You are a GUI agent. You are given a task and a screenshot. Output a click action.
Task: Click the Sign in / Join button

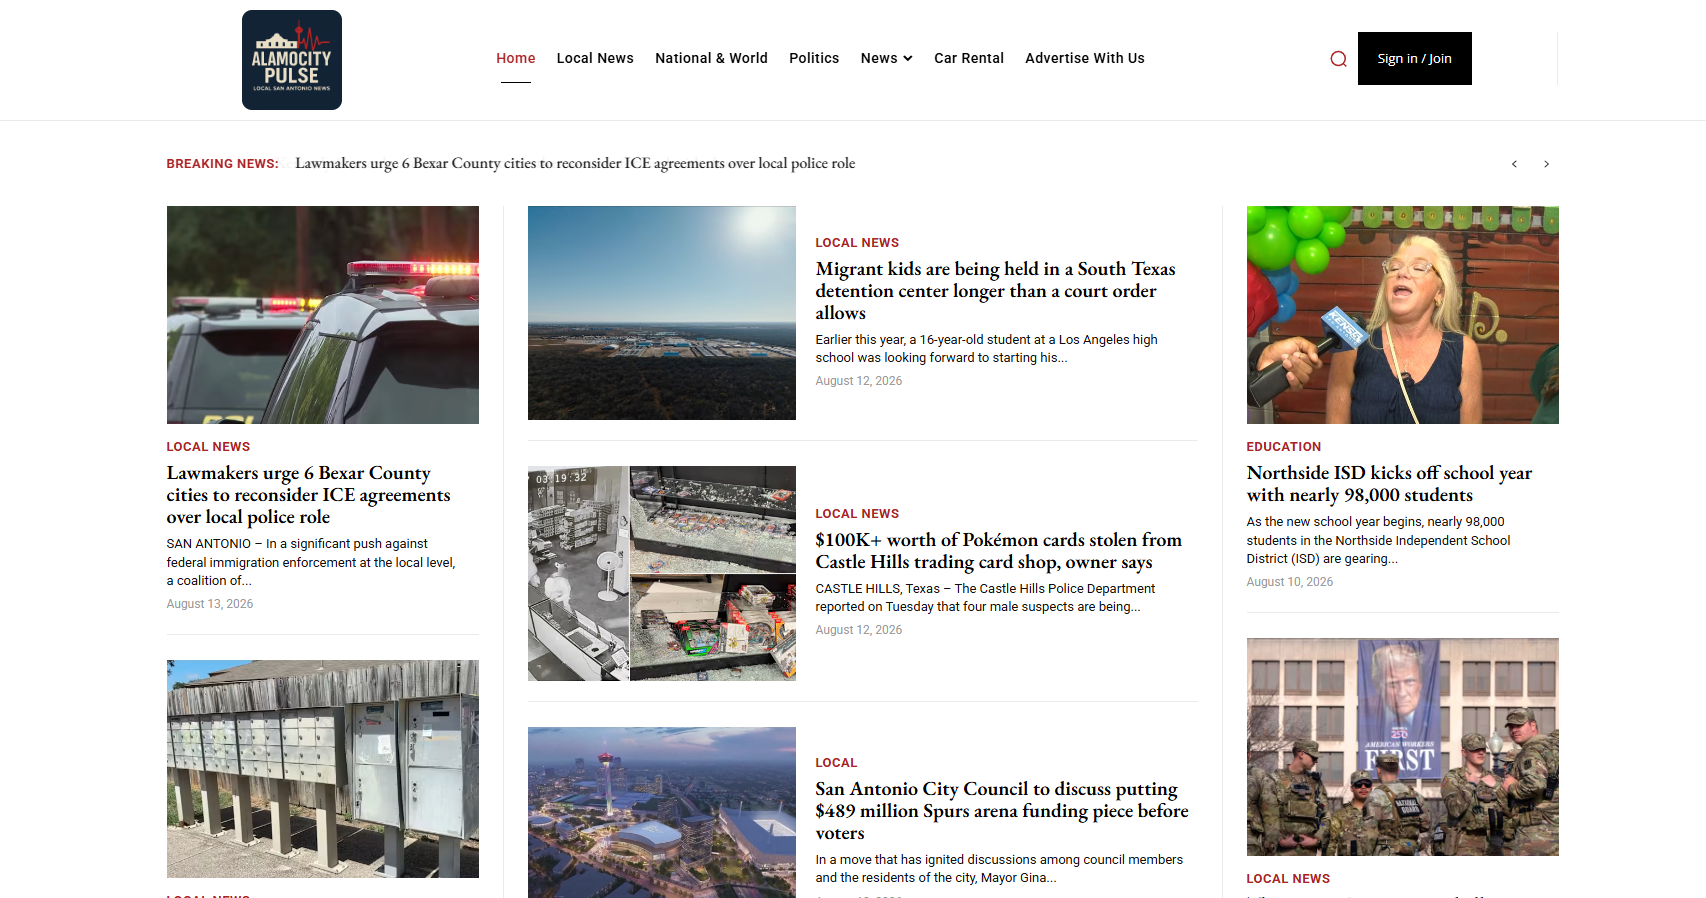coord(1414,58)
